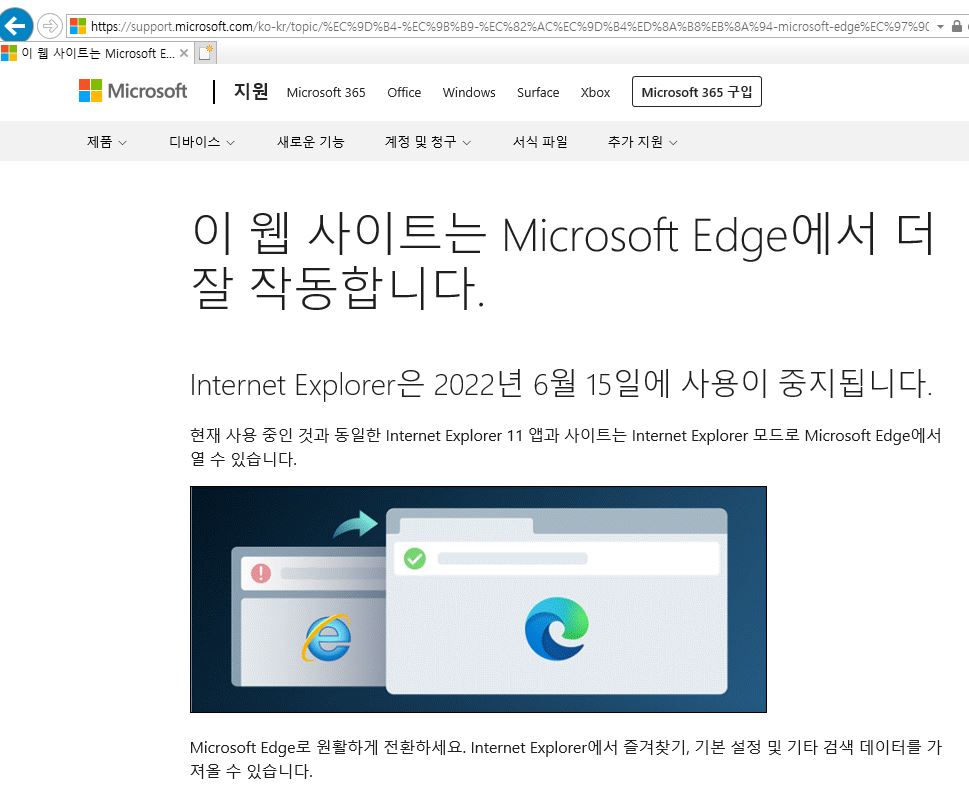Viewport: 969px width, 794px height.
Task: Select the '이 웹 사이트는 Microsoft E...' tab
Action: coord(96,53)
